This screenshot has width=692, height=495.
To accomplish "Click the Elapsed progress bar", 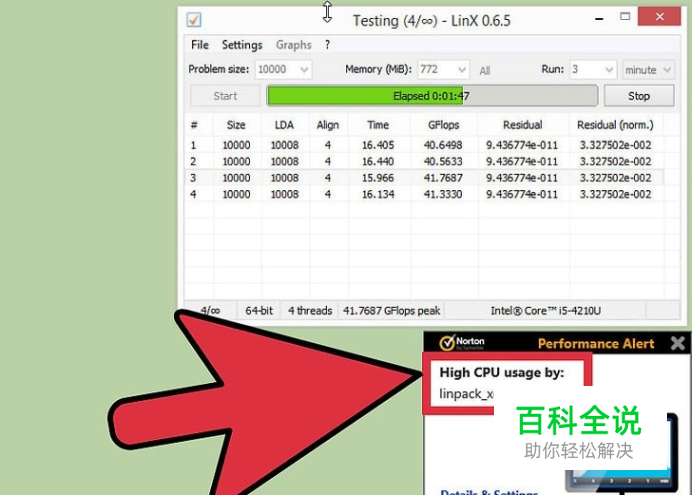I will pyautogui.click(x=432, y=96).
